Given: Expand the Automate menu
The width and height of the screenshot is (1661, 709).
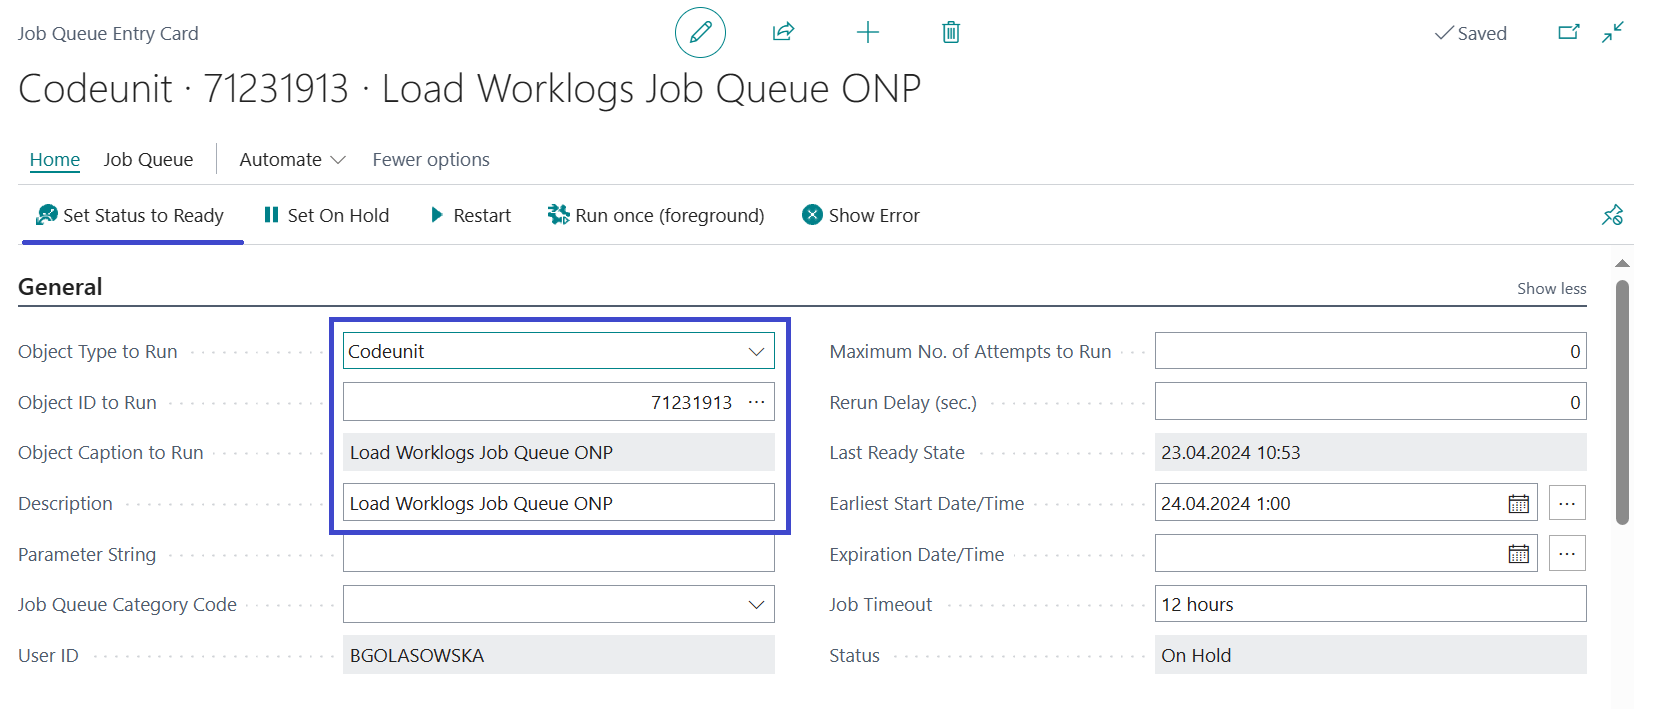Looking at the screenshot, I should point(292,159).
